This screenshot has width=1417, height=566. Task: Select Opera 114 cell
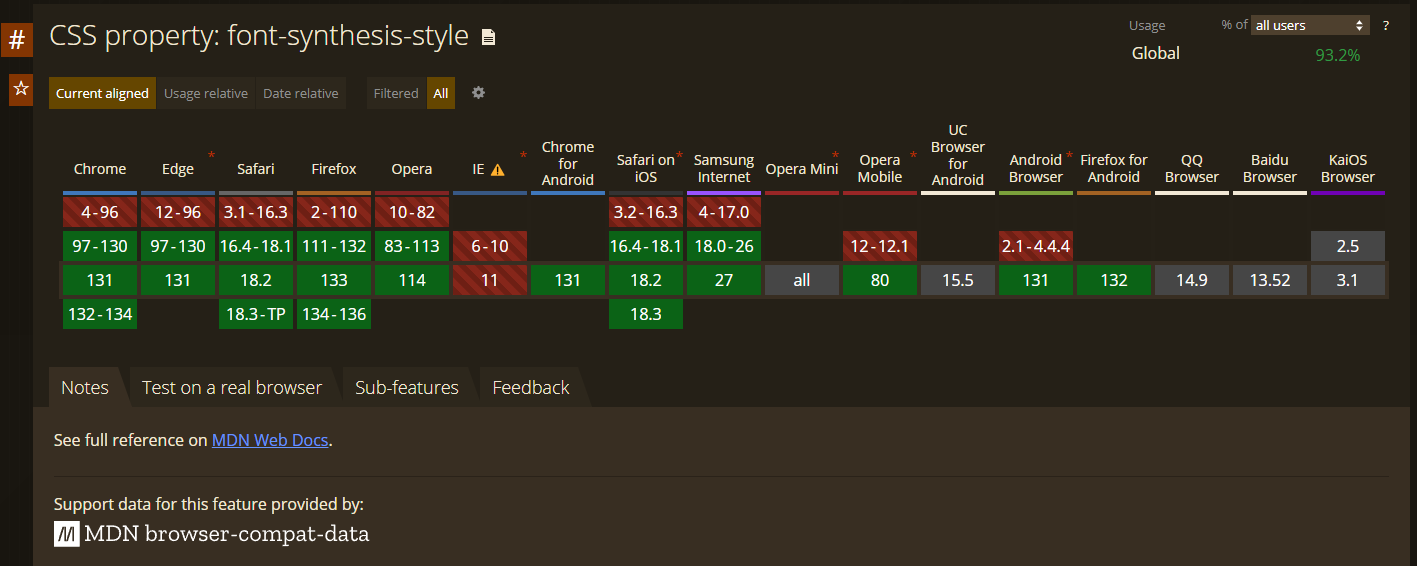412,280
